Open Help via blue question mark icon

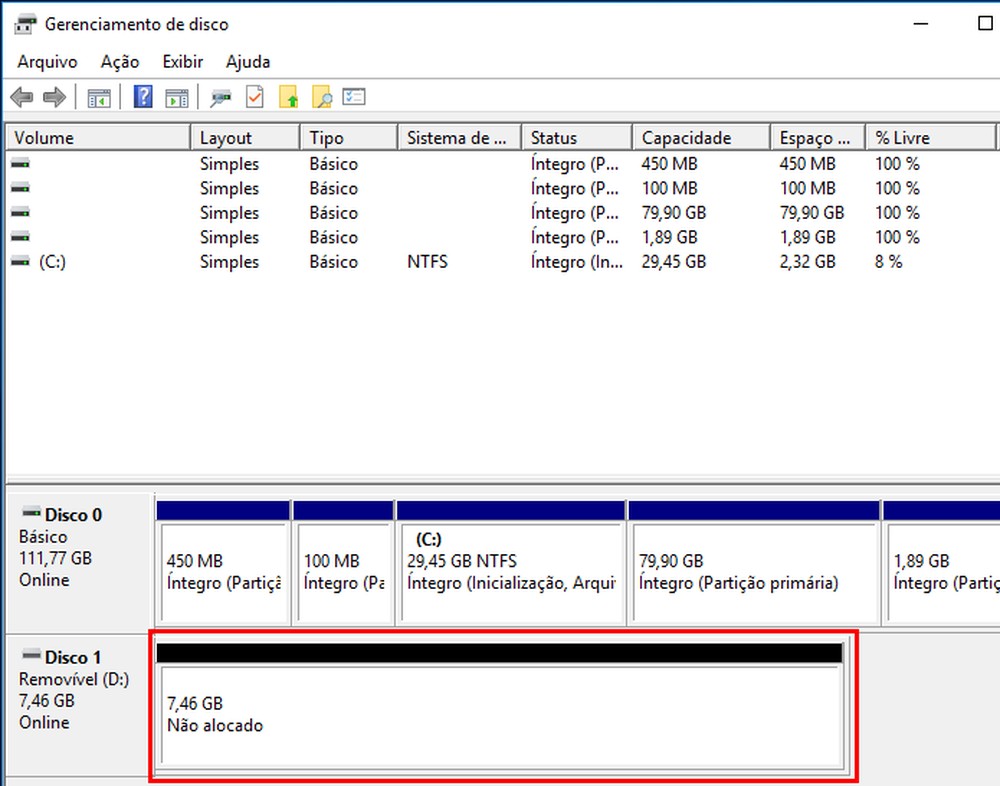pyautogui.click(x=143, y=97)
